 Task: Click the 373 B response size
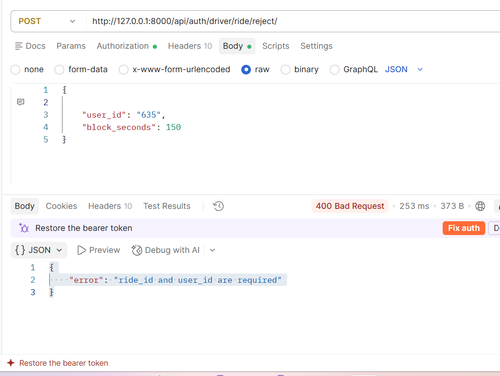click(452, 206)
